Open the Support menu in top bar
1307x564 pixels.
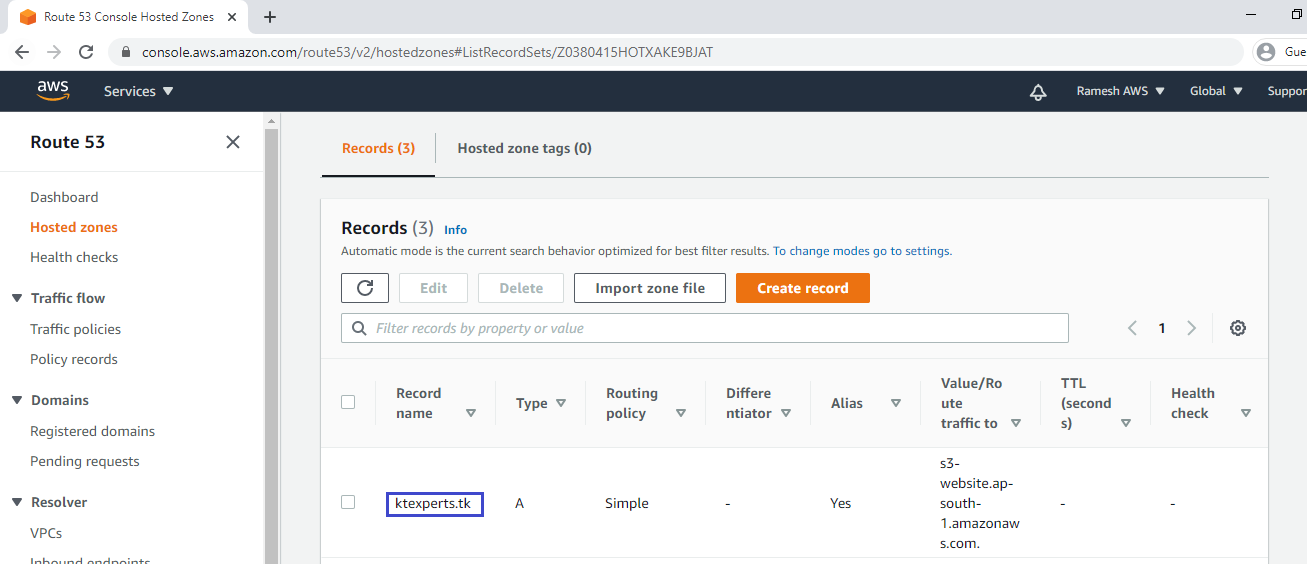click(x=1287, y=91)
